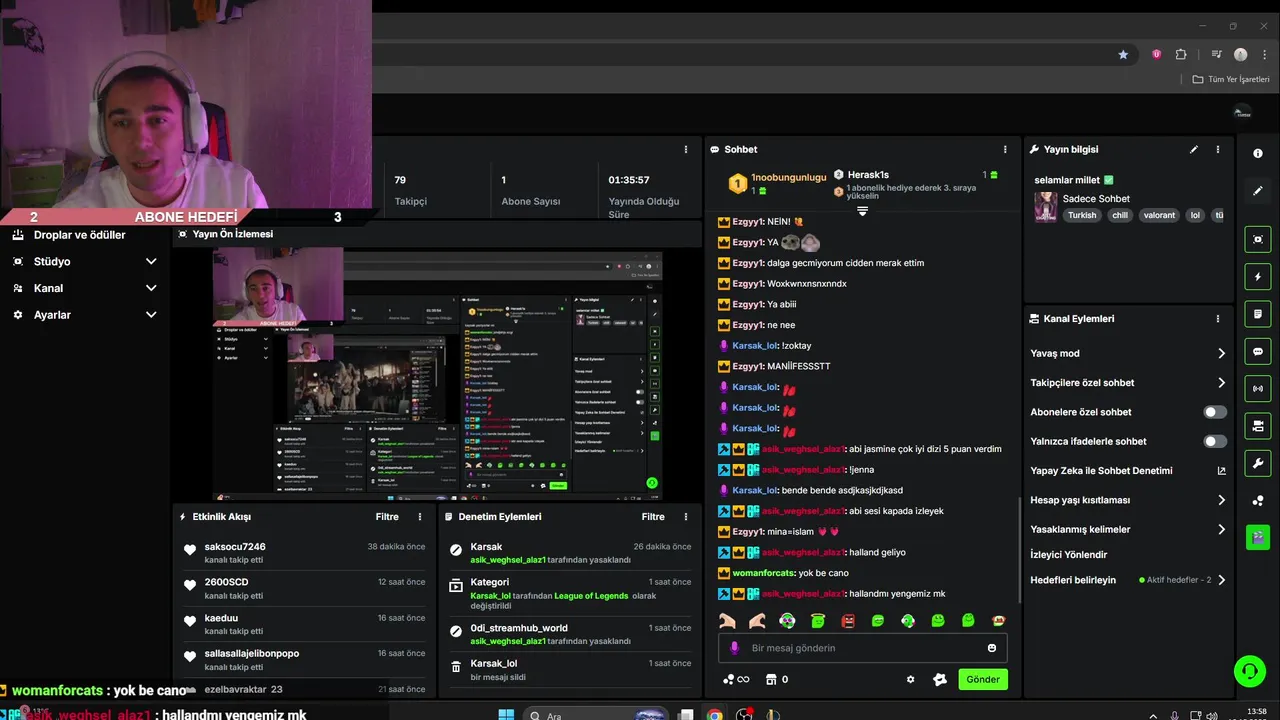Open Yavaş mod options arrow
This screenshot has height=720, width=1280.
(1221, 353)
